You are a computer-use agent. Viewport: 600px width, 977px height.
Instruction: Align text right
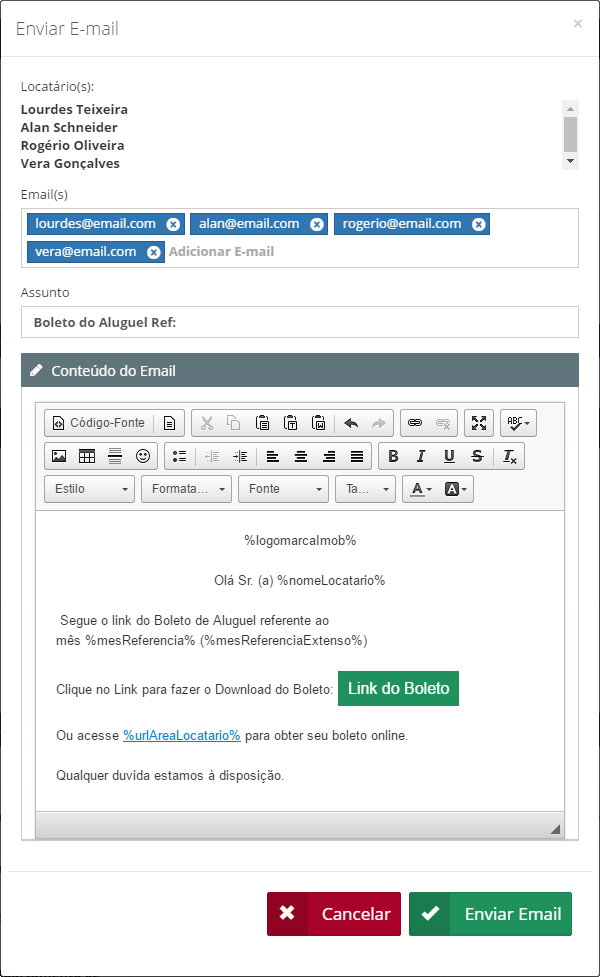click(x=329, y=456)
